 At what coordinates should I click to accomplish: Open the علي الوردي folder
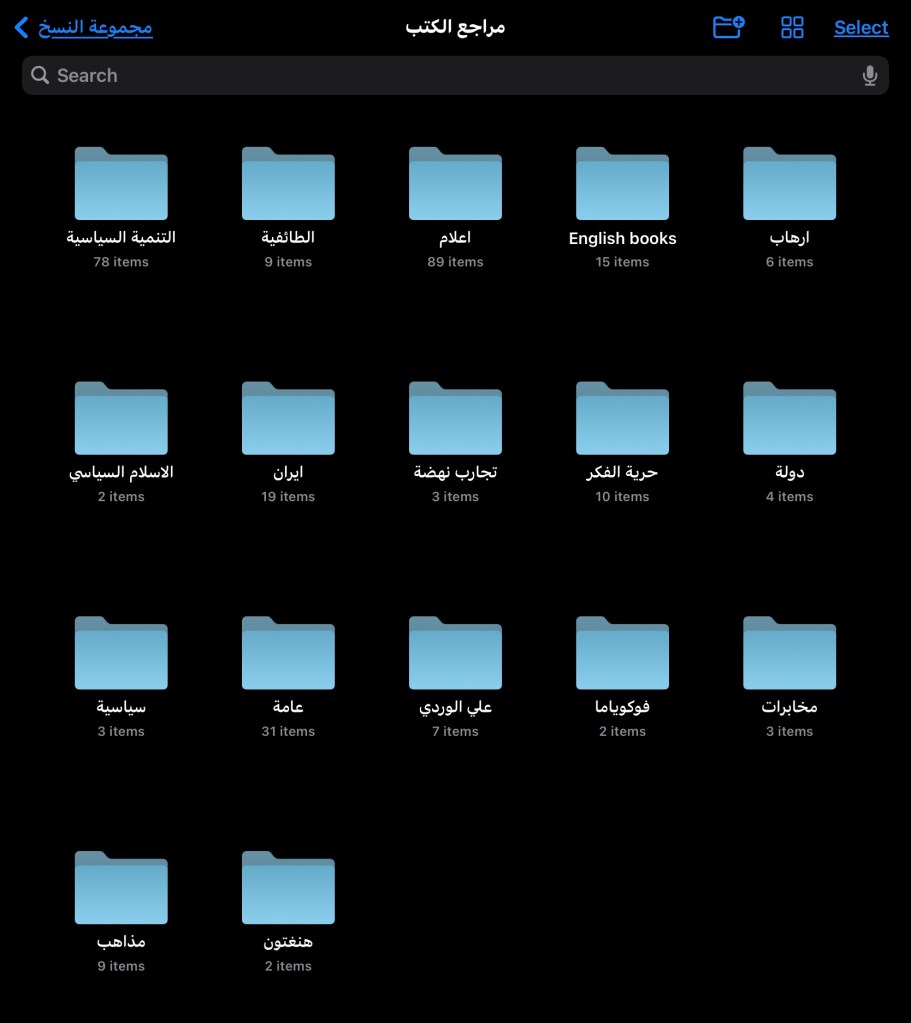click(x=455, y=654)
